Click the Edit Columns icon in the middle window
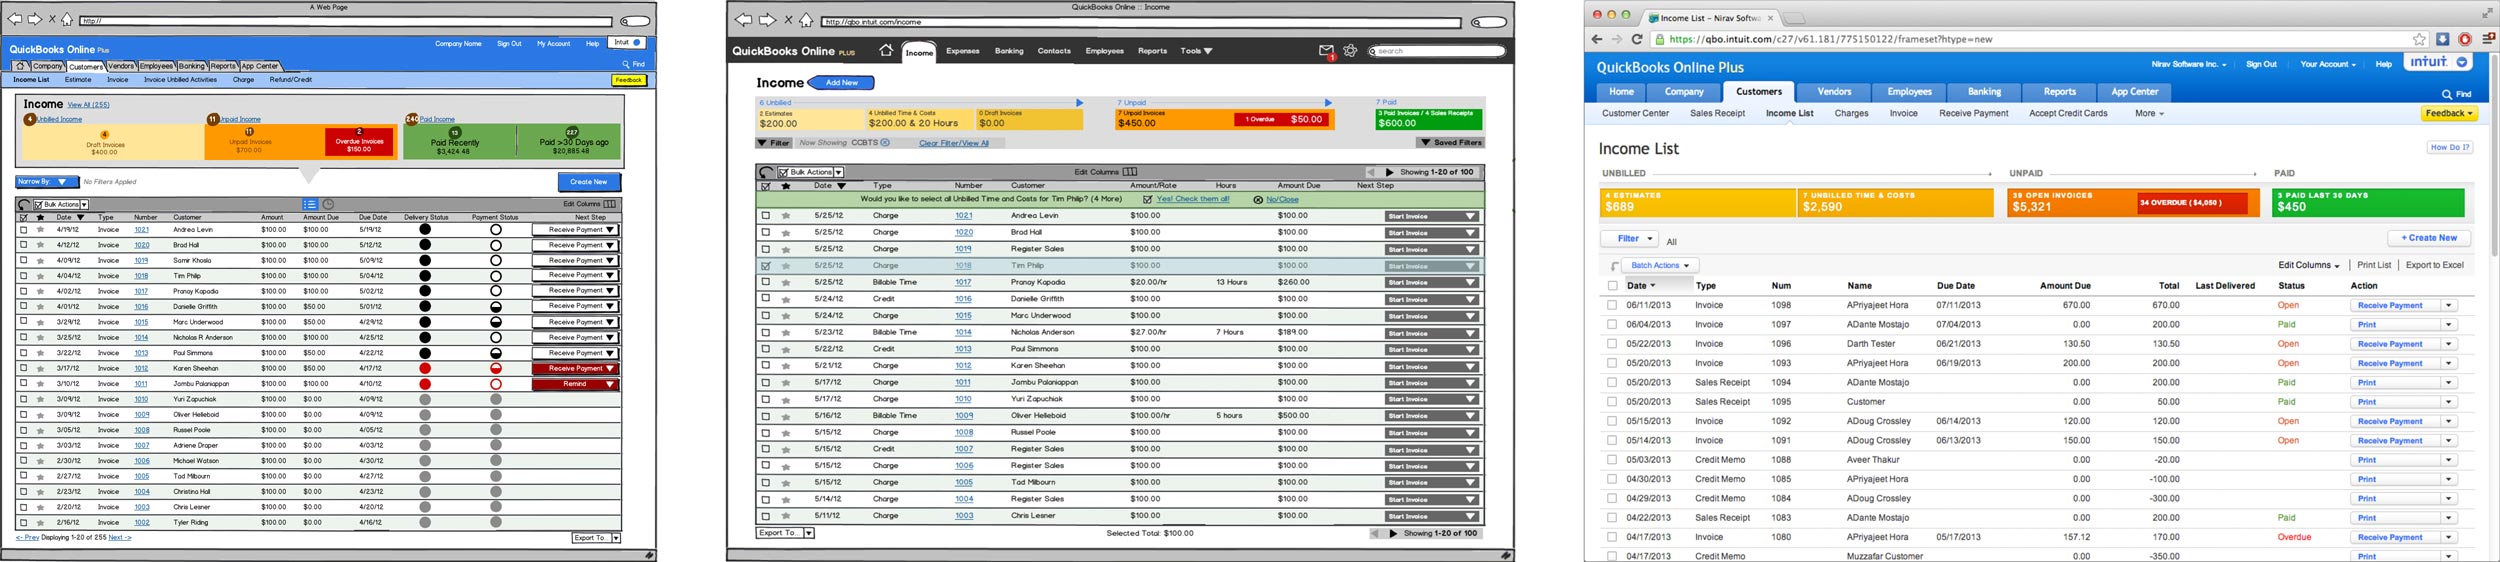 [1130, 172]
